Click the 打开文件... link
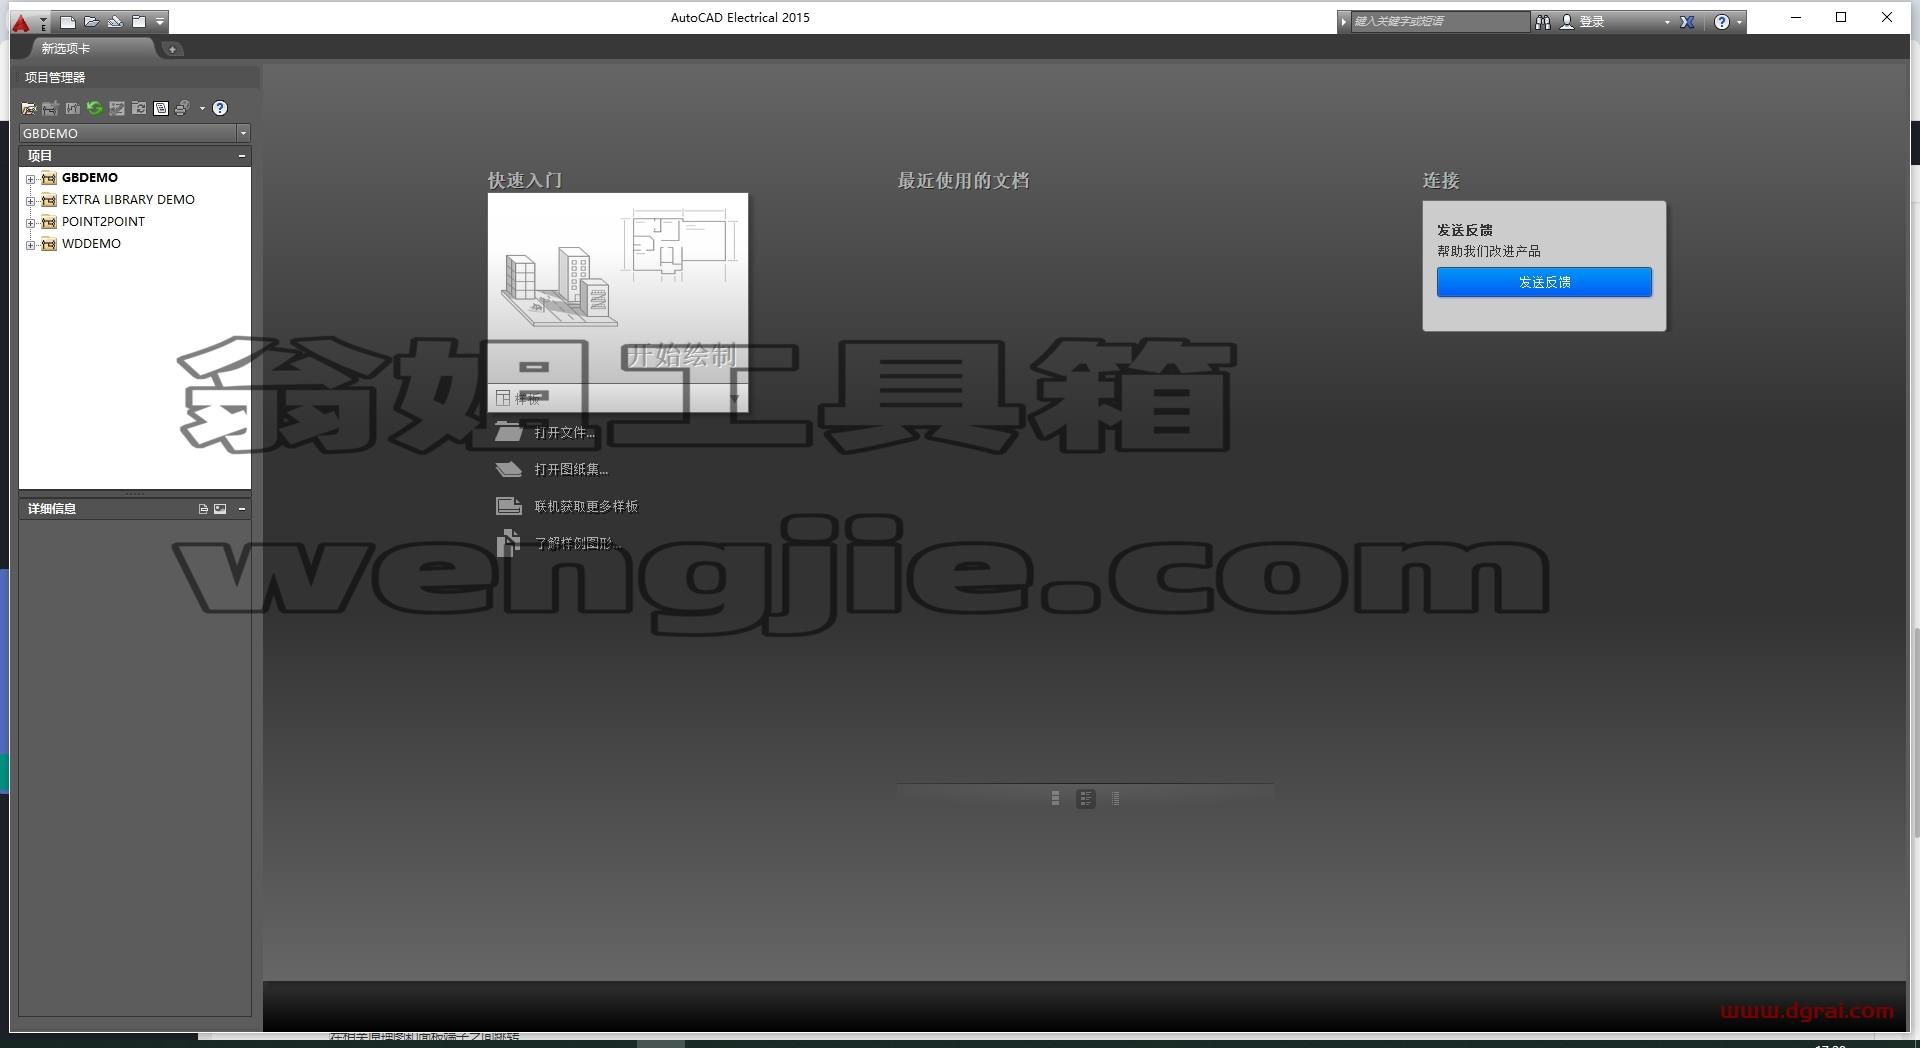Screen dimensions: 1920x1048 pos(564,433)
